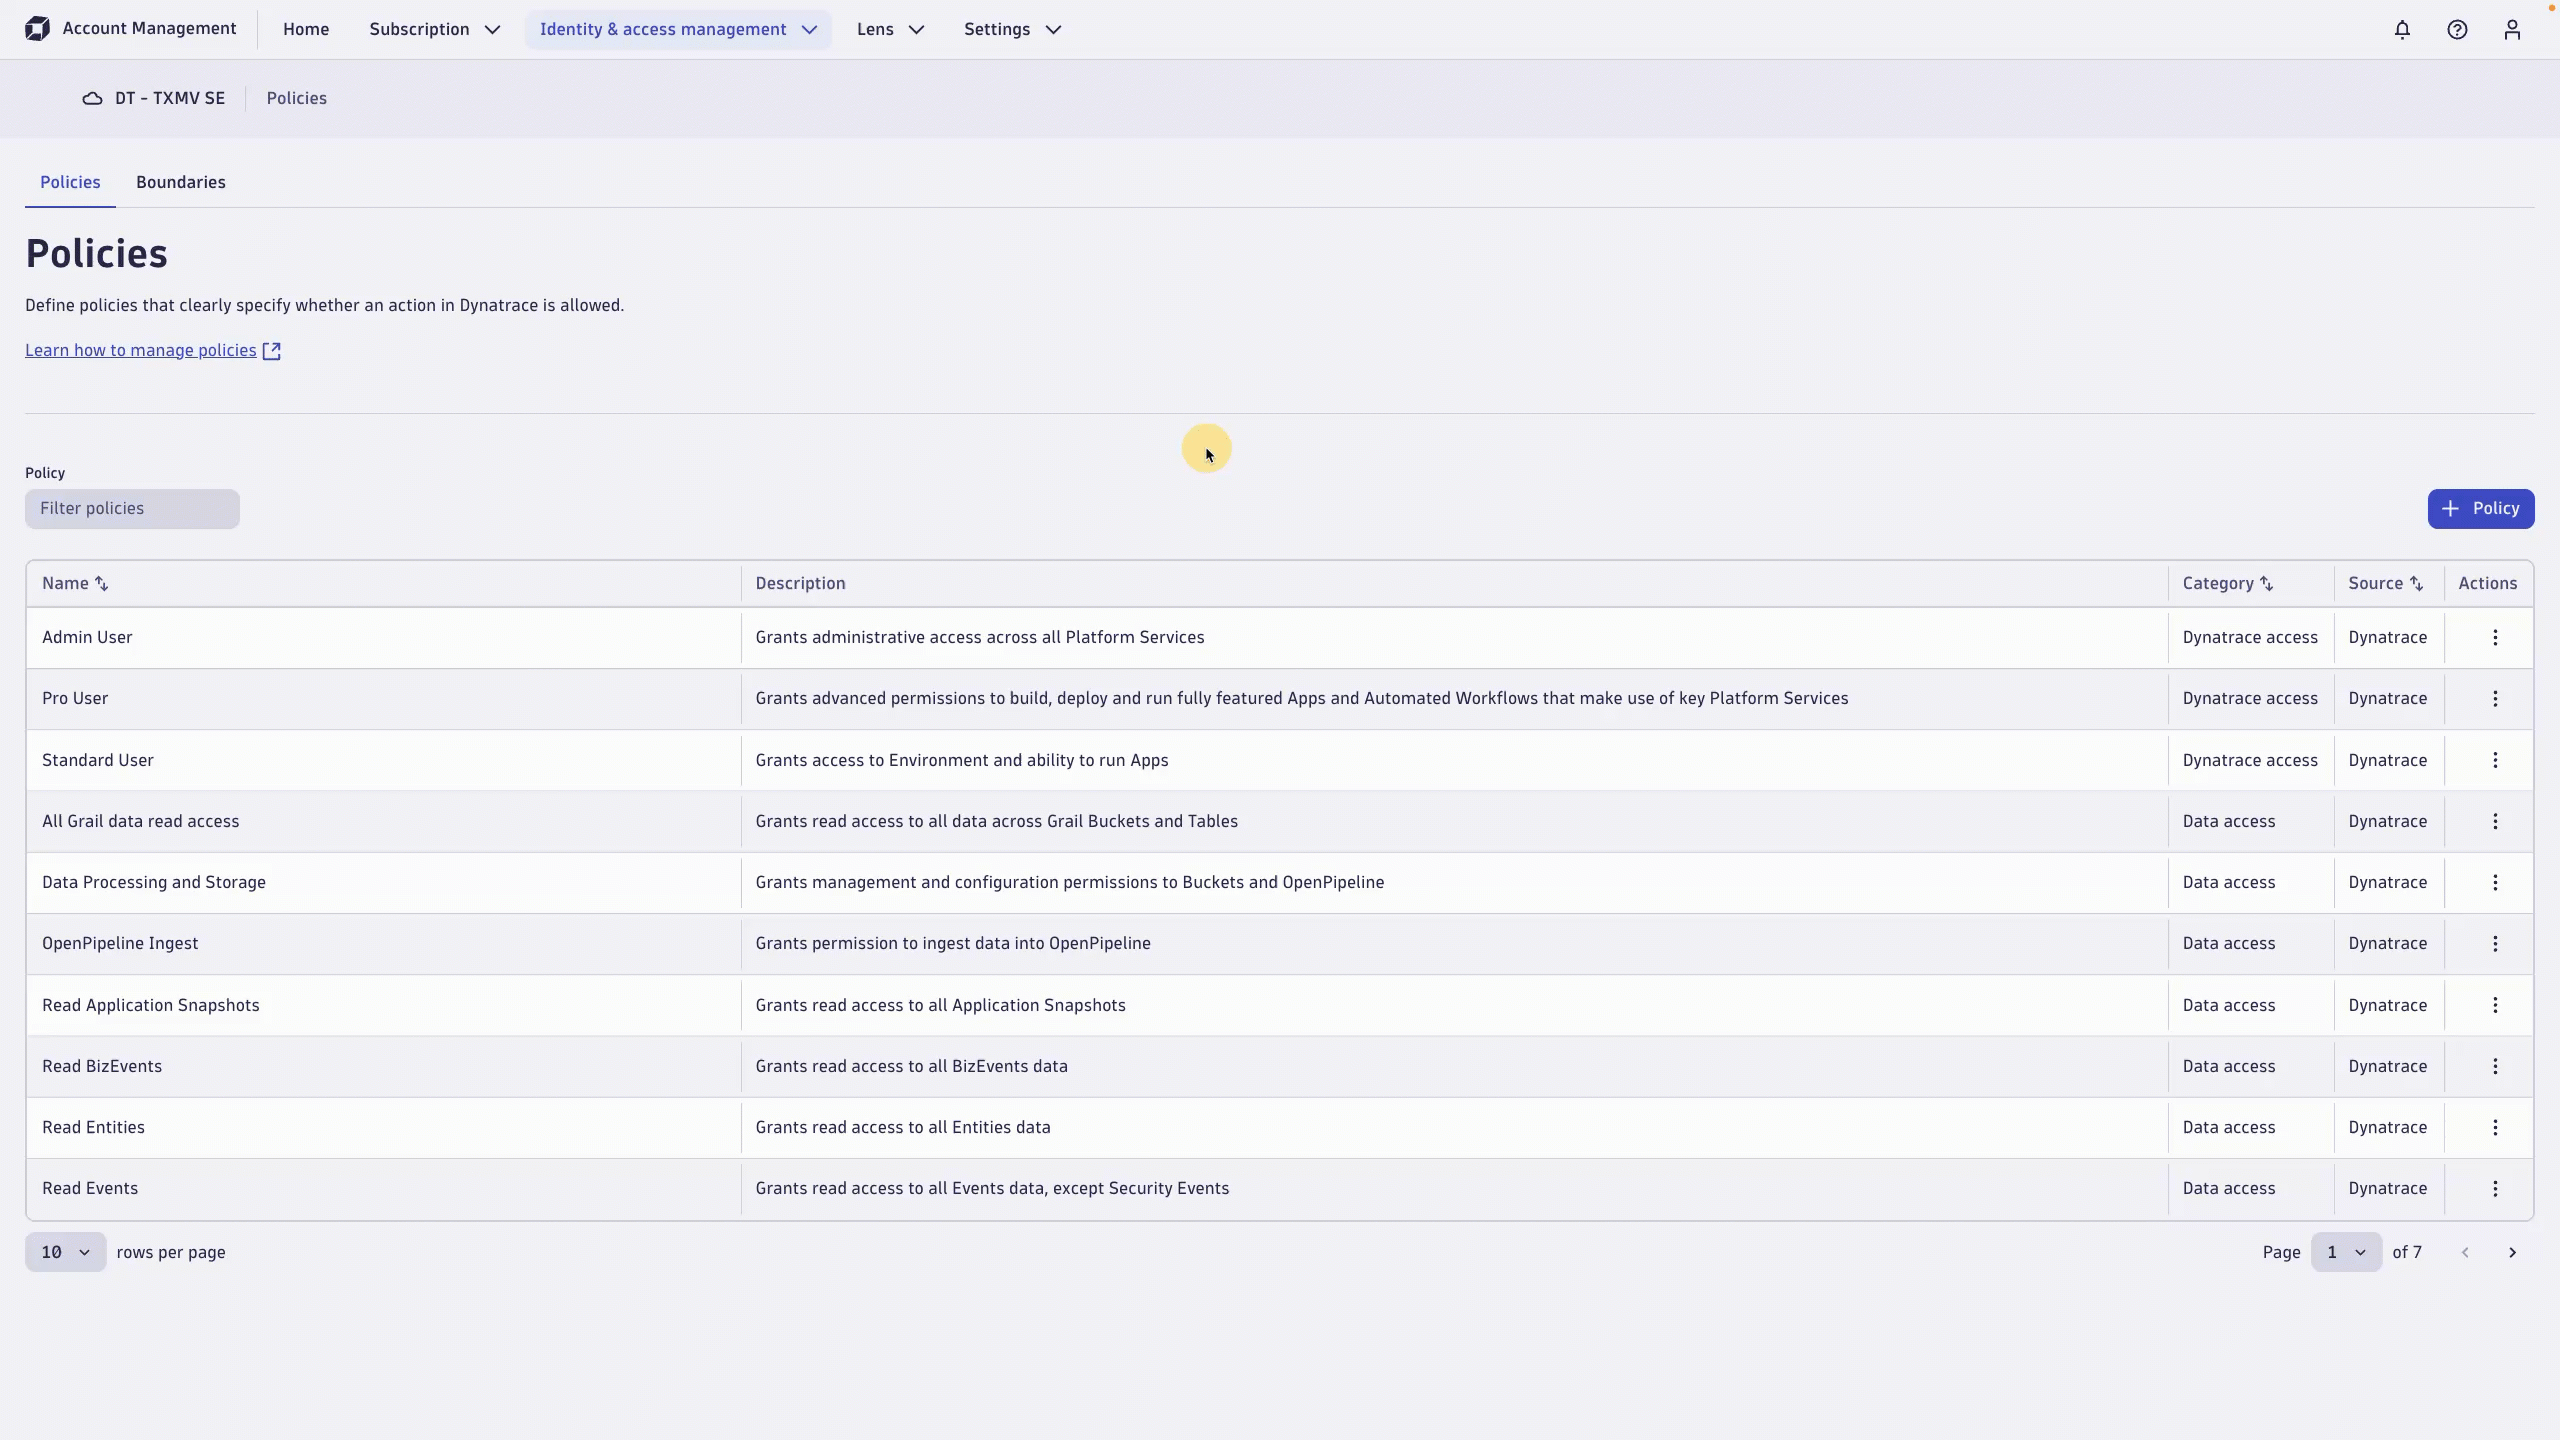The image size is (2560, 1440).
Task: Open actions menu for Pro User
Action: (x=2495, y=699)
